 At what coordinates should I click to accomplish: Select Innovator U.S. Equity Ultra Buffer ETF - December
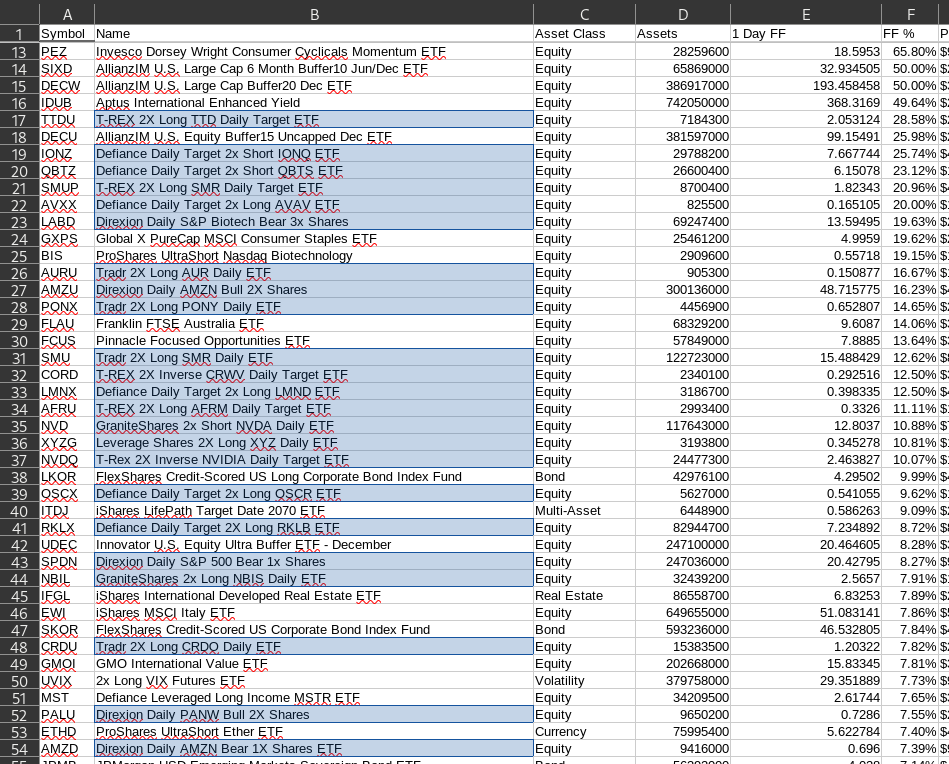point(314,545)
